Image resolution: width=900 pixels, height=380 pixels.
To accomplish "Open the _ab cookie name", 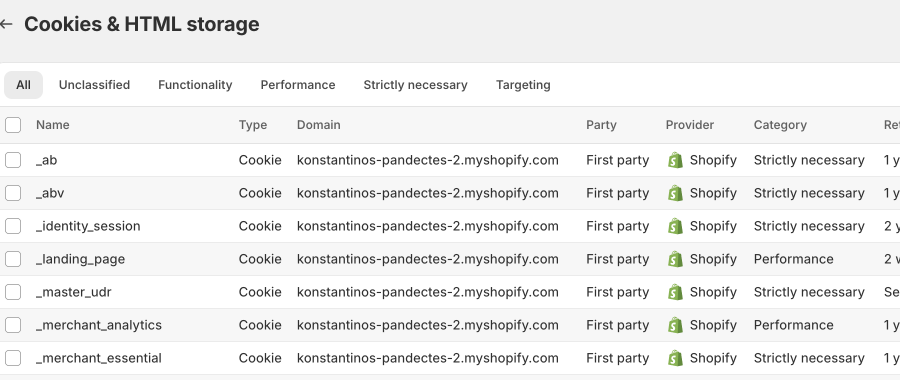I will (x=46, y=160).
